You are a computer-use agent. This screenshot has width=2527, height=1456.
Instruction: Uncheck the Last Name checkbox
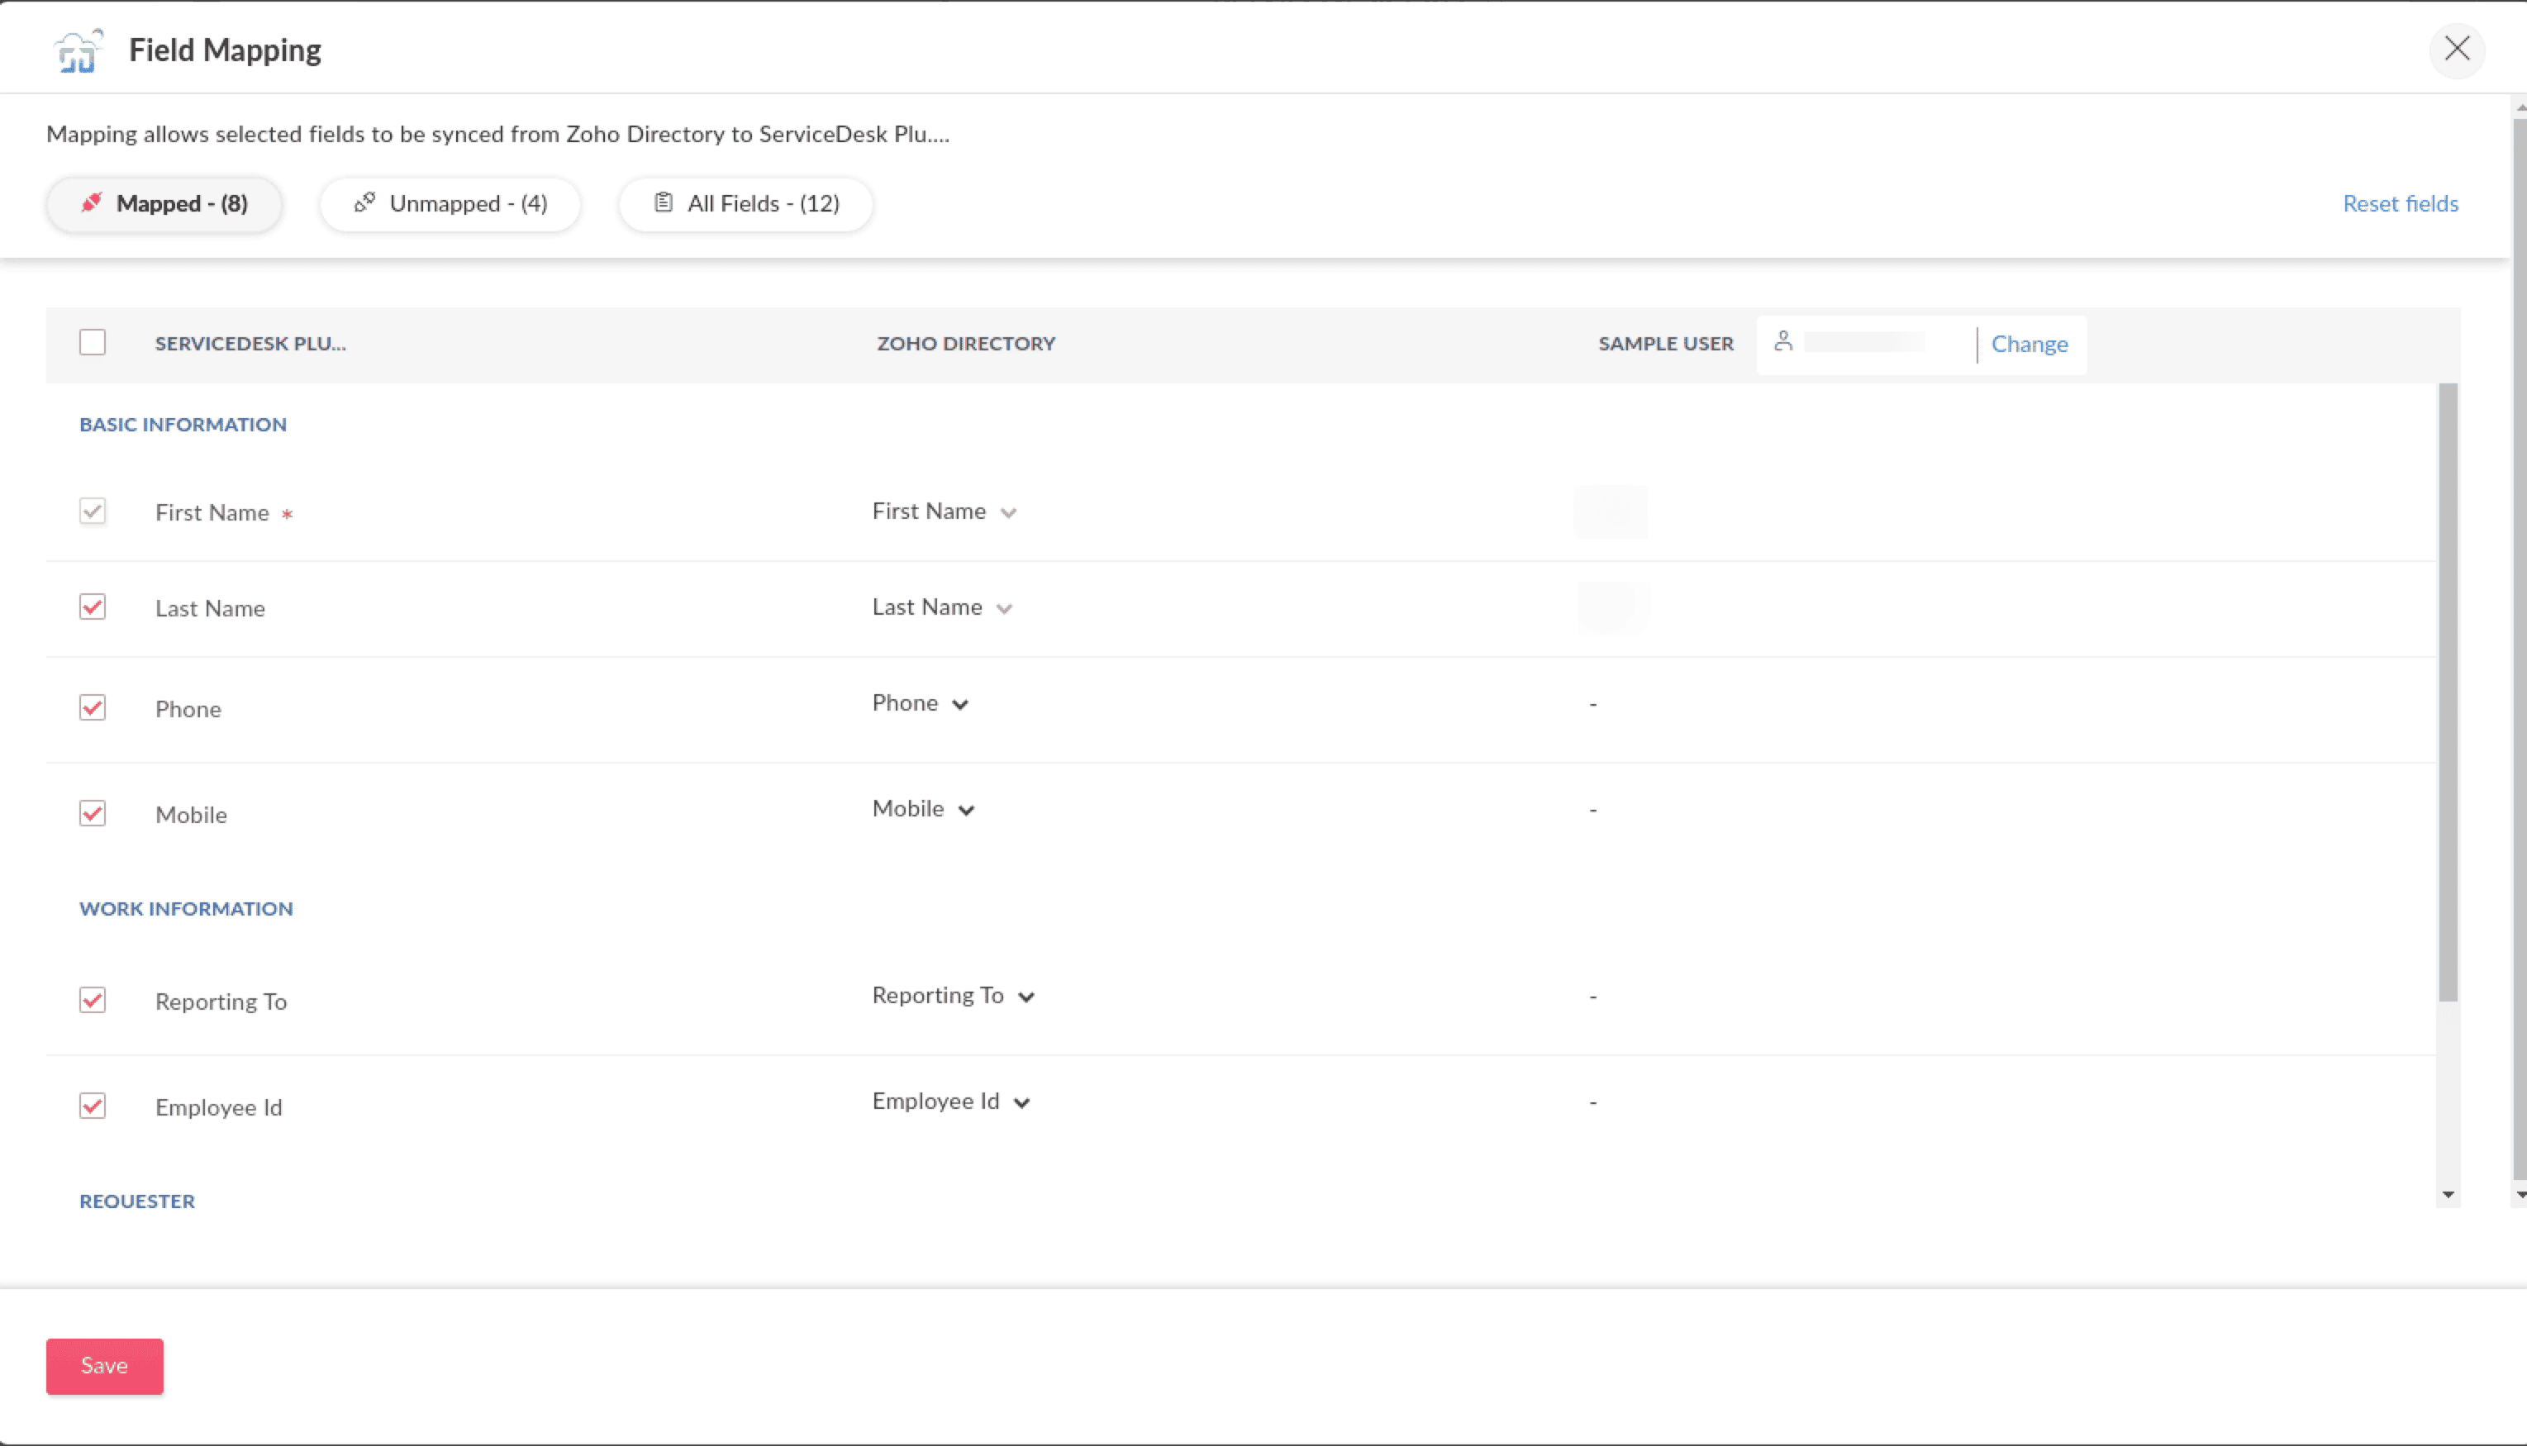coord(93,607)
